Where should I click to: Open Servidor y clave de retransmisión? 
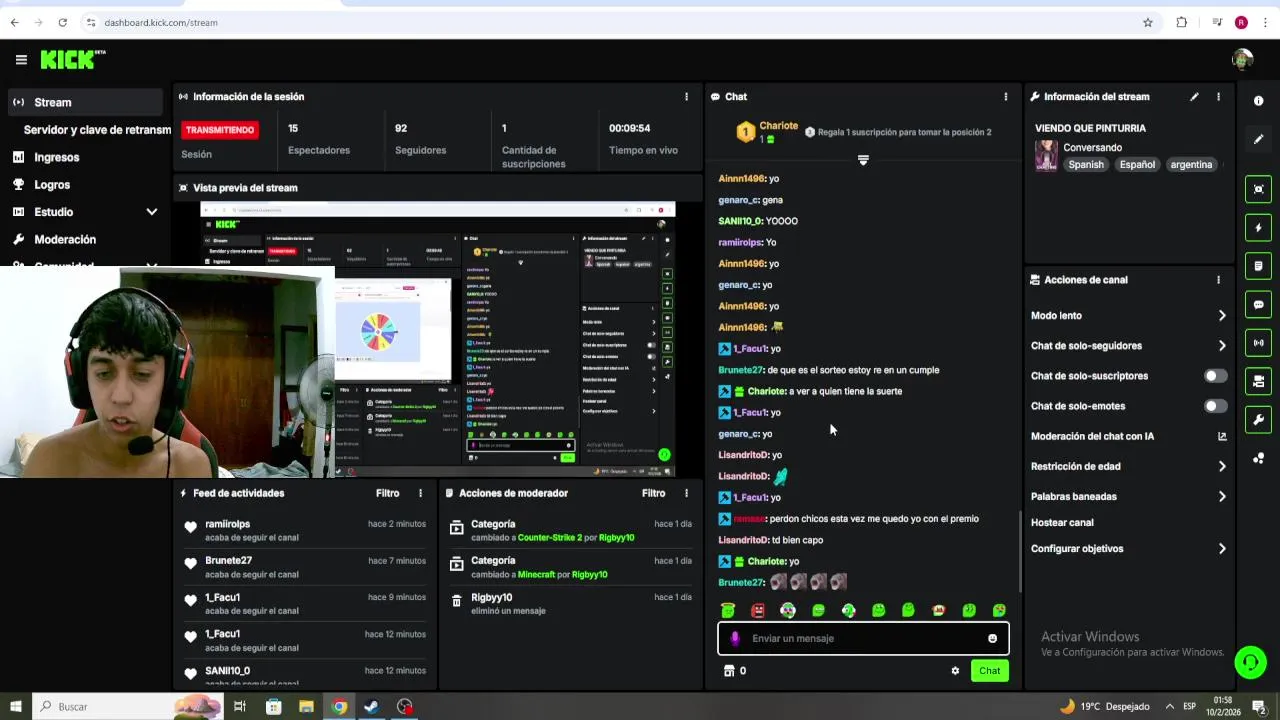pyautogui.click(x=97, y=130)
